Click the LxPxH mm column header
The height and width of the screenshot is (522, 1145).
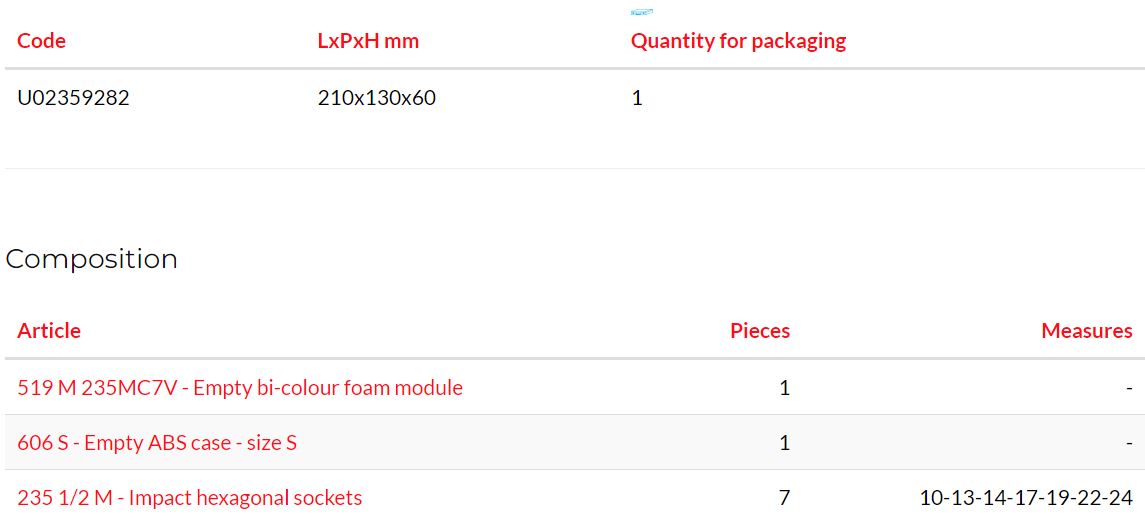pyautogui.click(x=368, y=40)
